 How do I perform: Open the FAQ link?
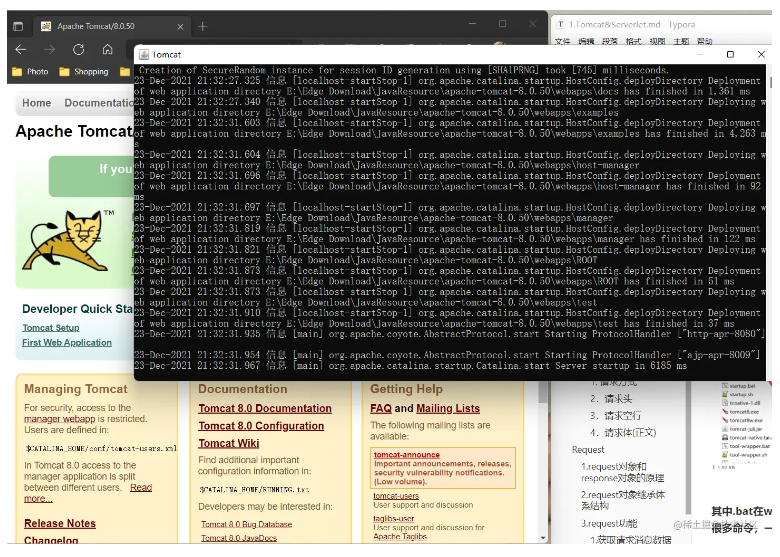tap(381, 408)
